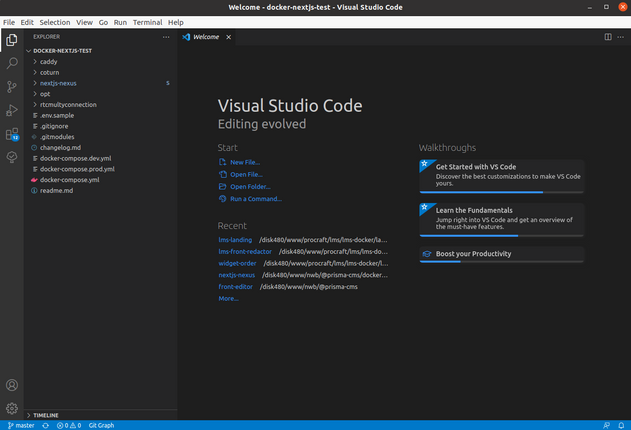Open Git Graph from status bar
Viewport: 631px width, 430px height.
pos(101,425)
